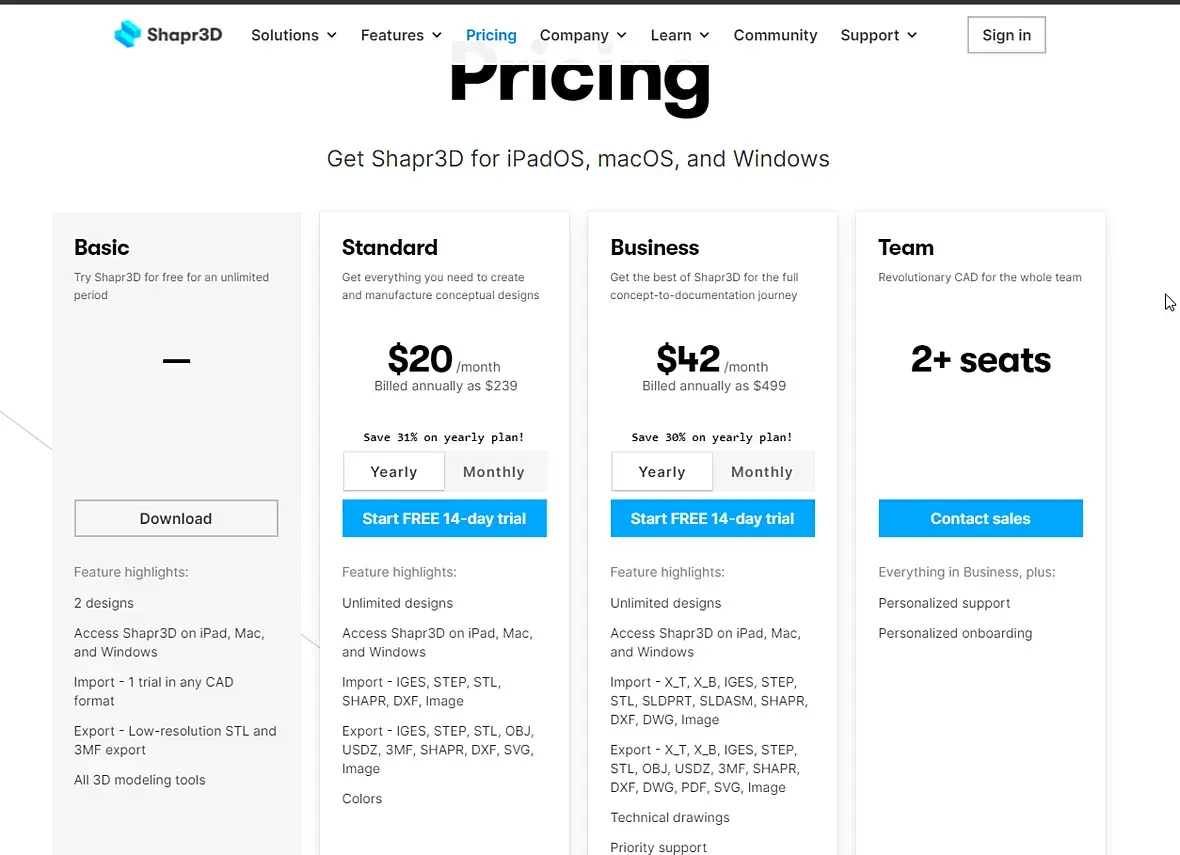This screenshot has width=1180, height=855.
Task: Start FREE 14-day trial for Standard
Action: pyautogui.click(x=444, y=519)
